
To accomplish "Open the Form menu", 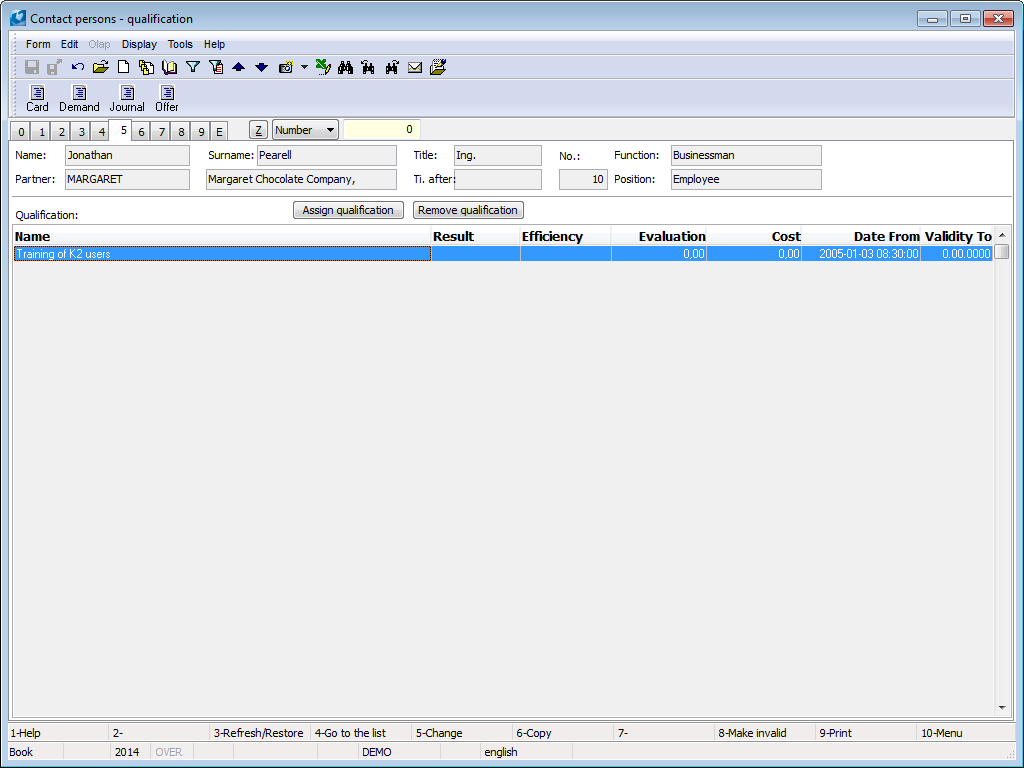I will coord(38,44).
